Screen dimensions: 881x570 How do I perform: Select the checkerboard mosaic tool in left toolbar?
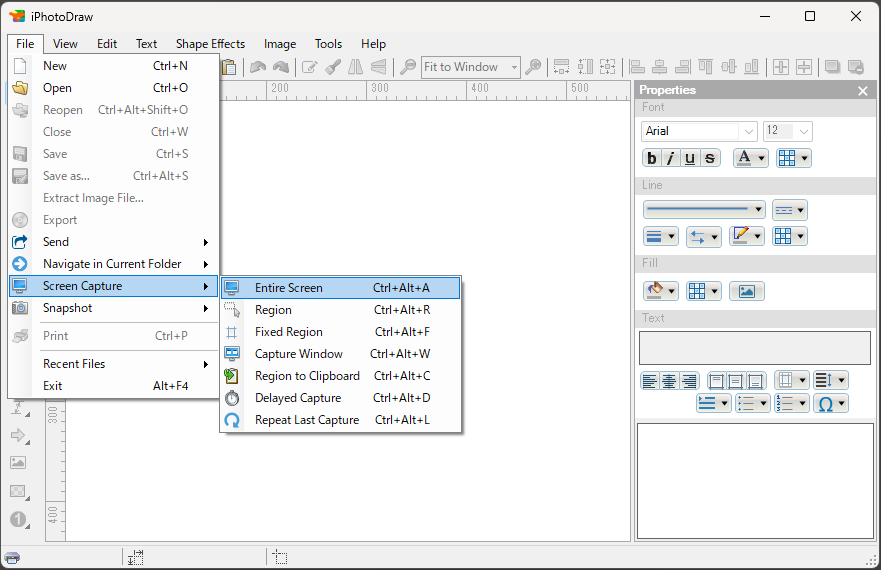coord(19,491)
